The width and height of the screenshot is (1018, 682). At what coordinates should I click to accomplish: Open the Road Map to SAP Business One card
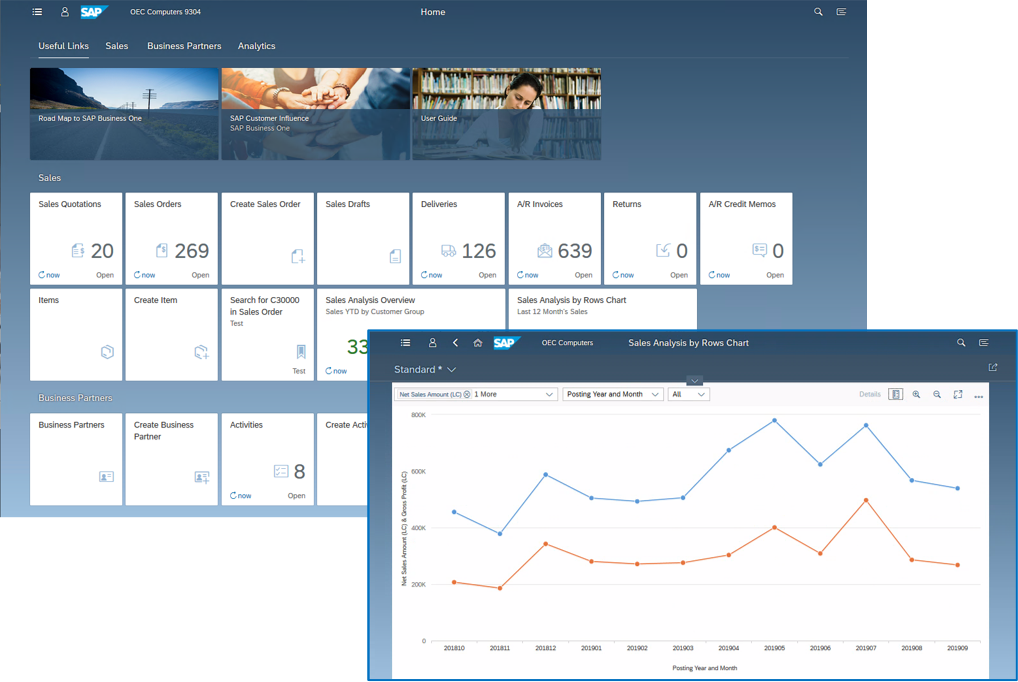(x=124, y=114)
